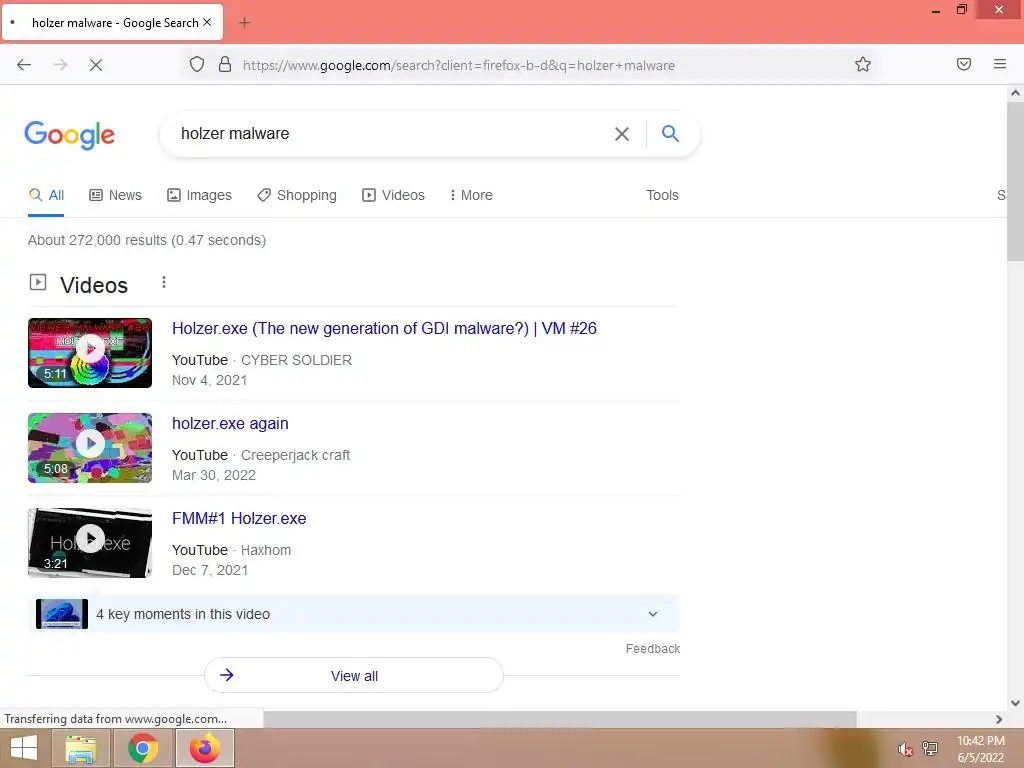Click the View all videos button

click(354, 675)
